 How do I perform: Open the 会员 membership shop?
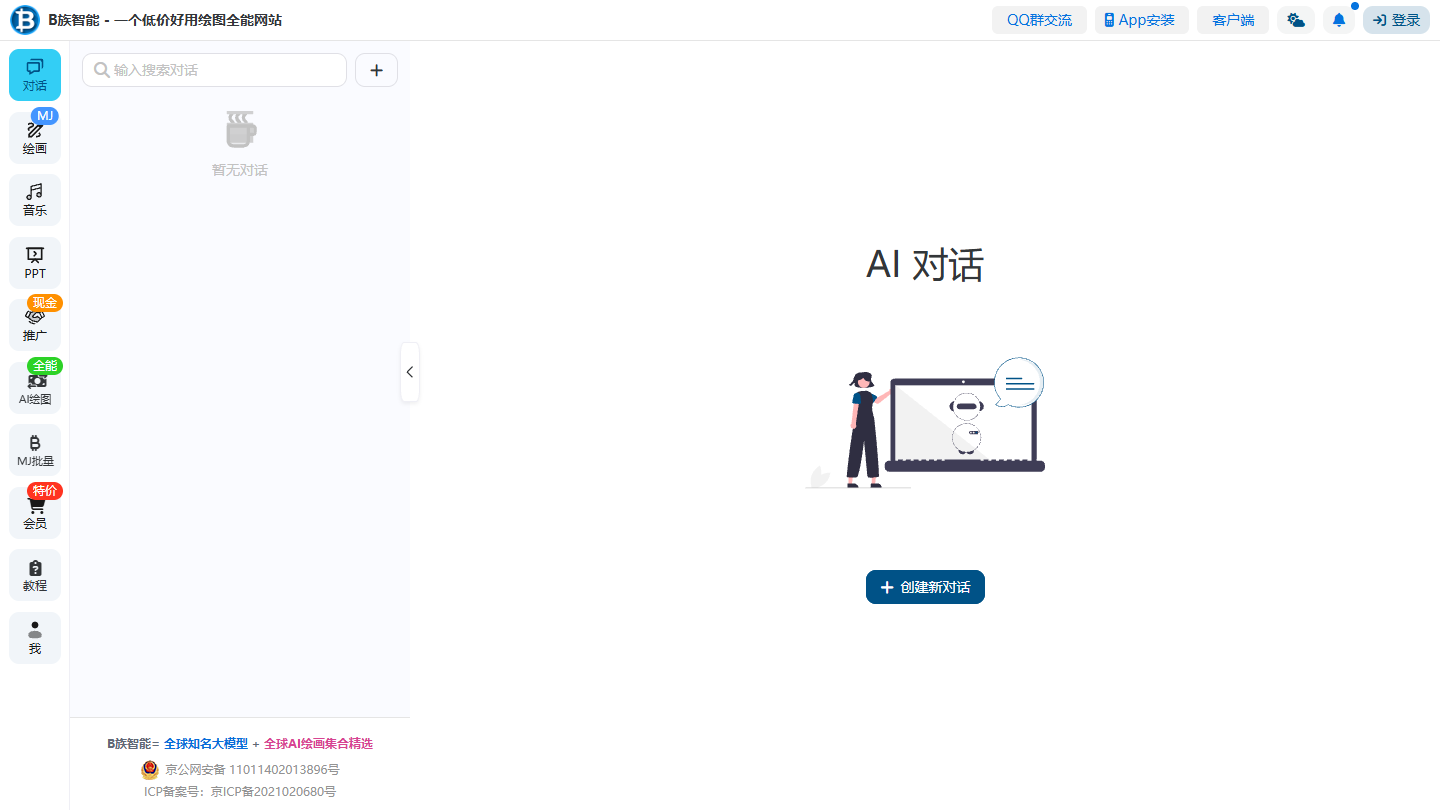(35, 513)
